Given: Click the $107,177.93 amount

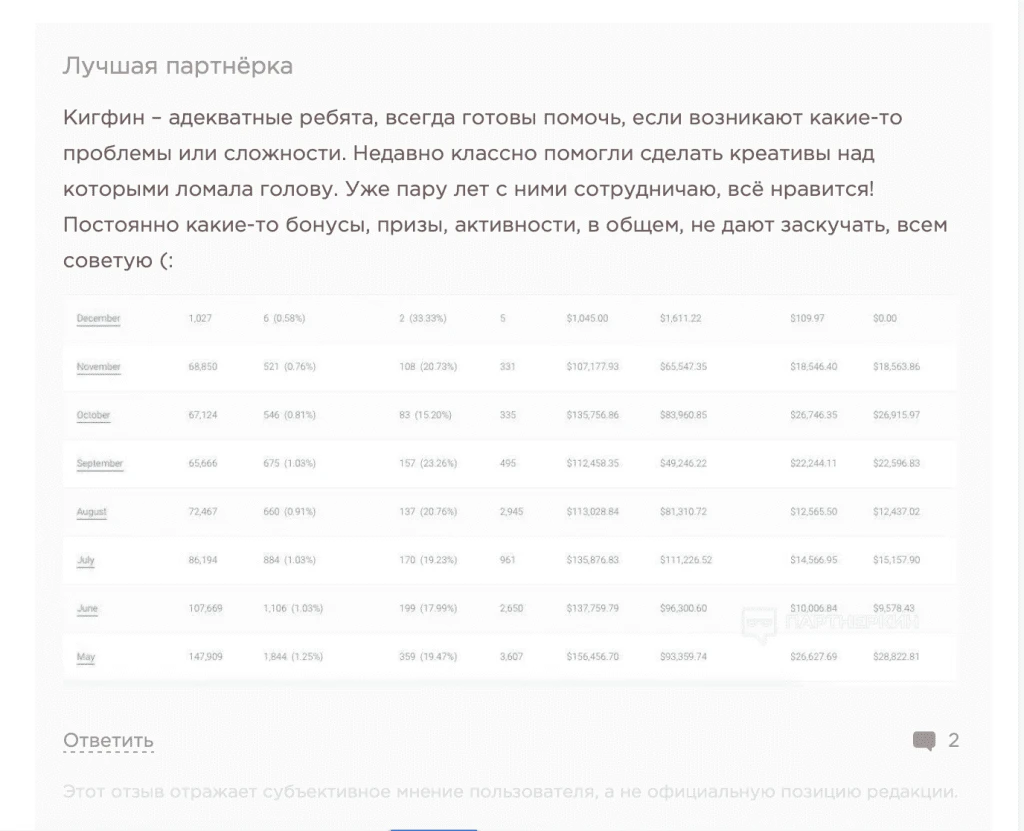Looking at the screenshot, I should [x=592, y=367].
